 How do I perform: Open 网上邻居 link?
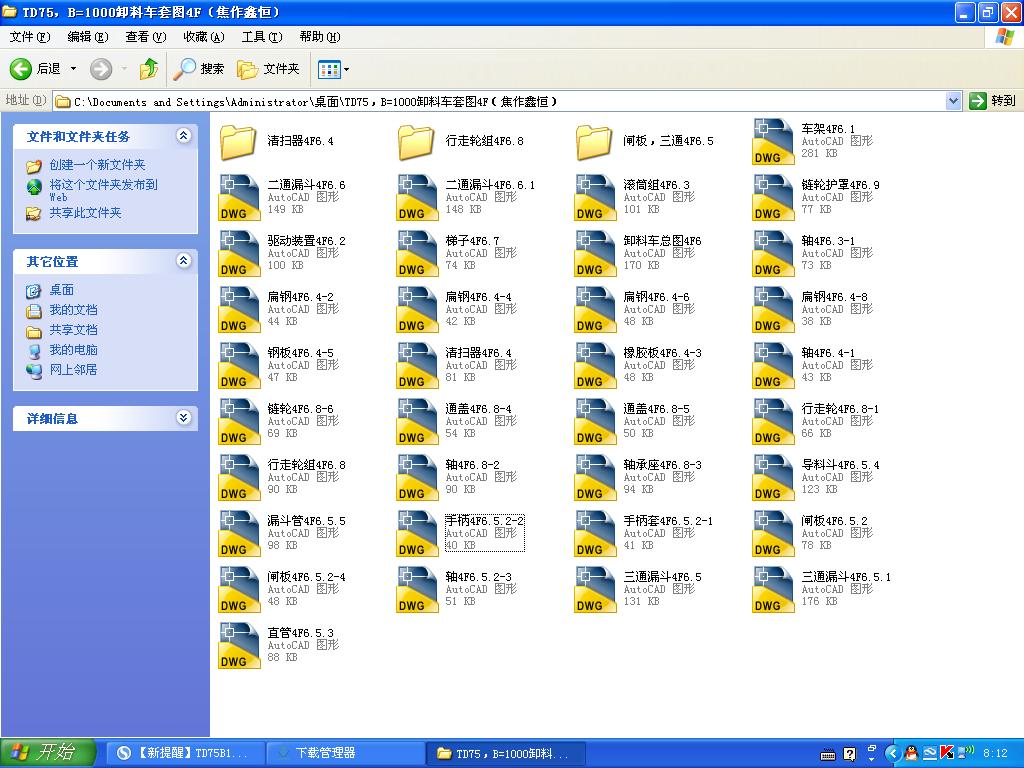[73, 370]
